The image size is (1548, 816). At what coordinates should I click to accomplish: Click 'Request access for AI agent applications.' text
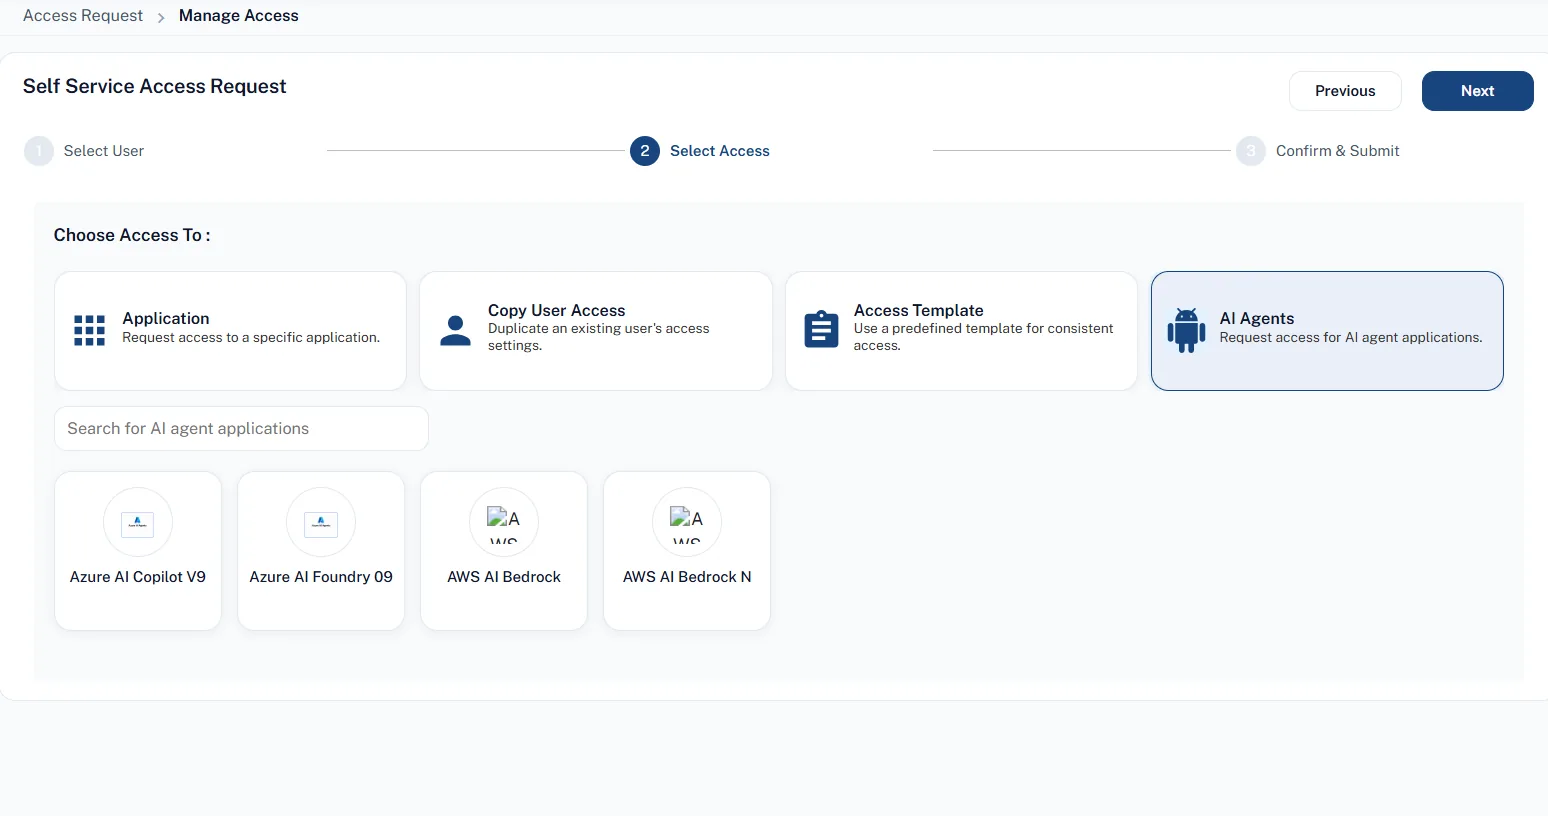click(x=1351, y=338)
